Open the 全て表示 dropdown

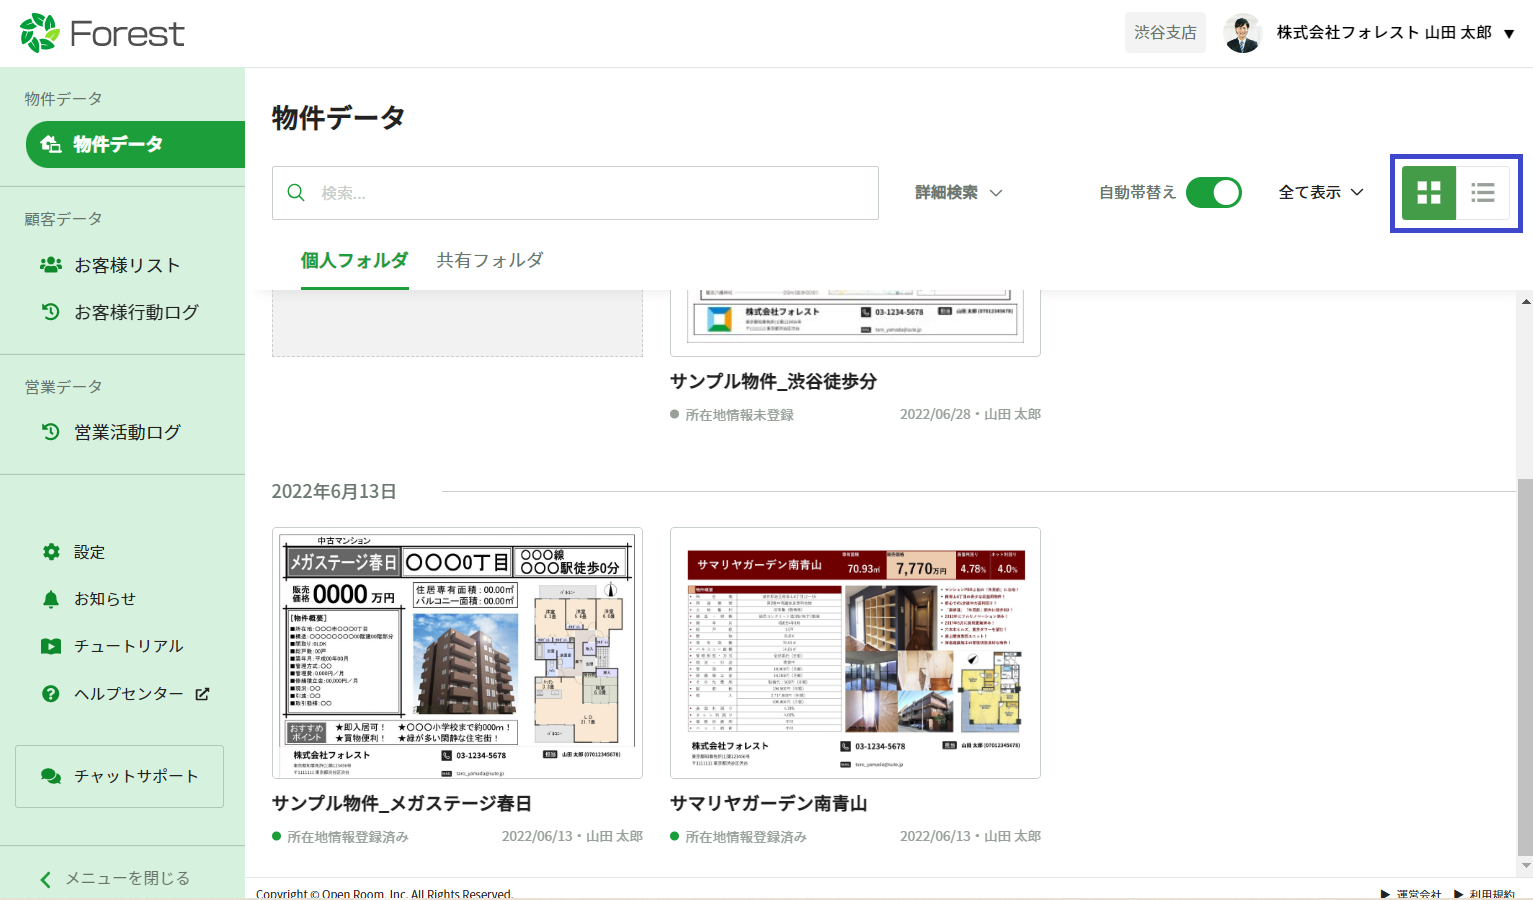click(1320, 193)
